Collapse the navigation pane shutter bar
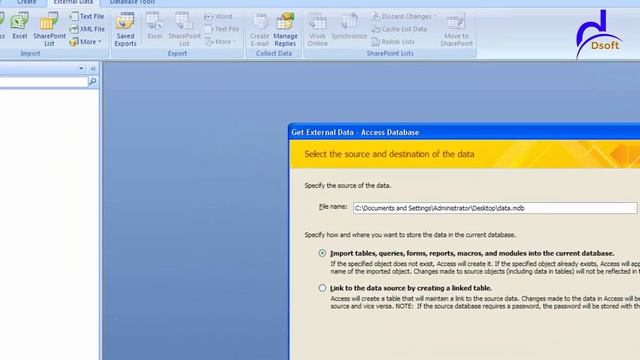The height and width of the screenshot is (360, 640). (x=93, y=68)
